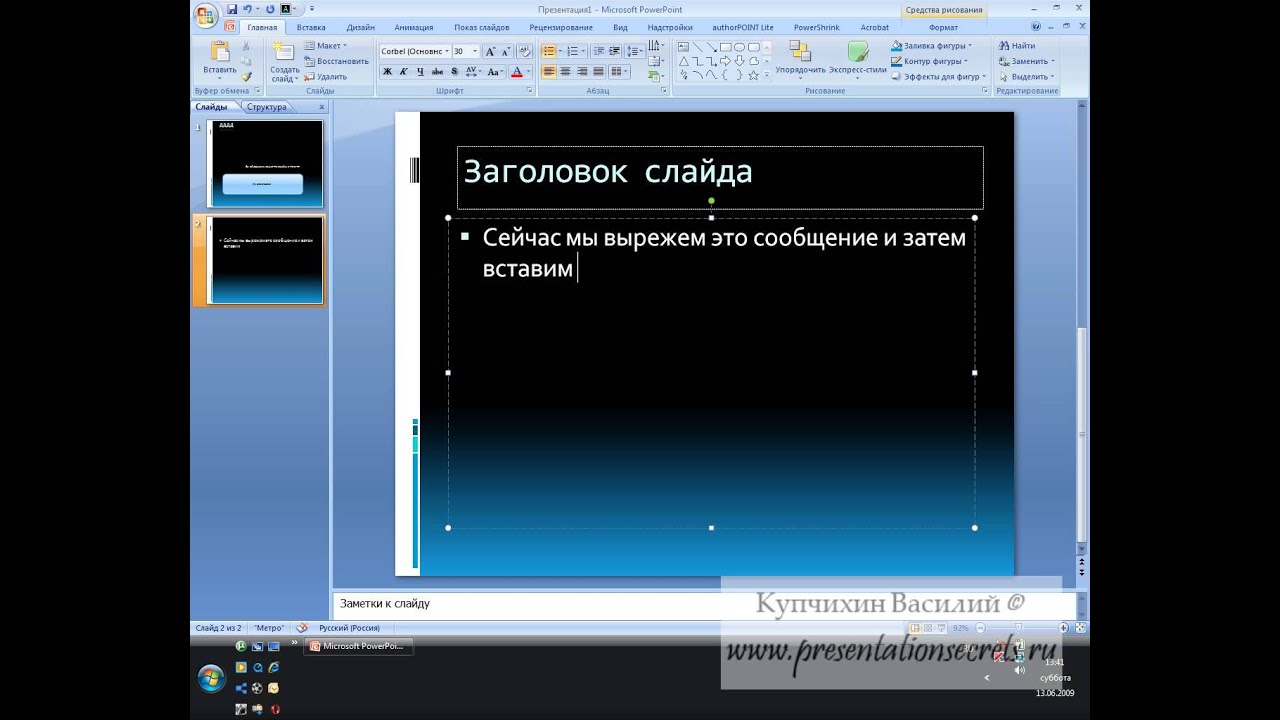Toggle italic (К) formatting
The height and width of the screenshot is (720, 1280).
[x=404, y=72]
